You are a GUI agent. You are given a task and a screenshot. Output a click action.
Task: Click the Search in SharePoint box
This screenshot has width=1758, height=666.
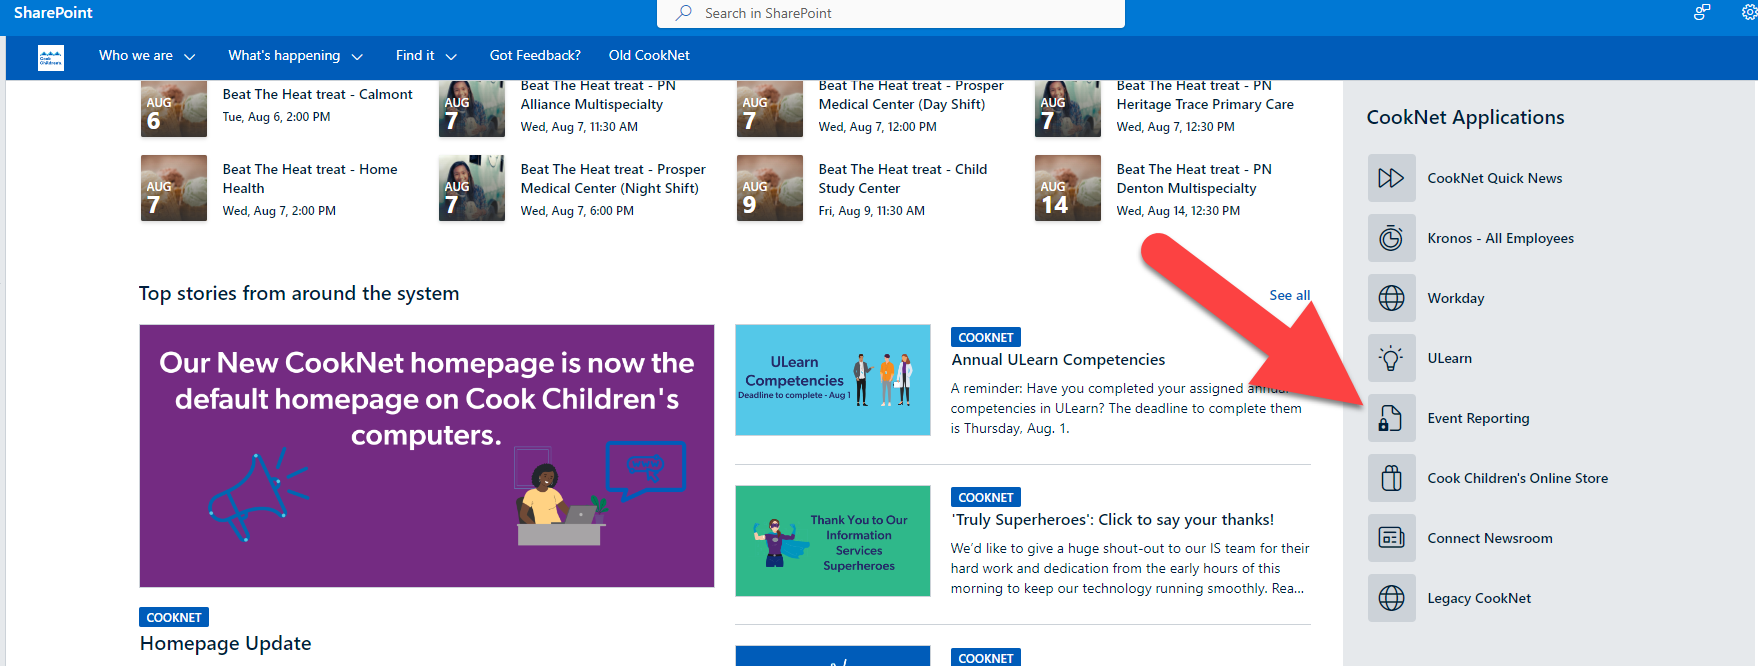point(891,13)
